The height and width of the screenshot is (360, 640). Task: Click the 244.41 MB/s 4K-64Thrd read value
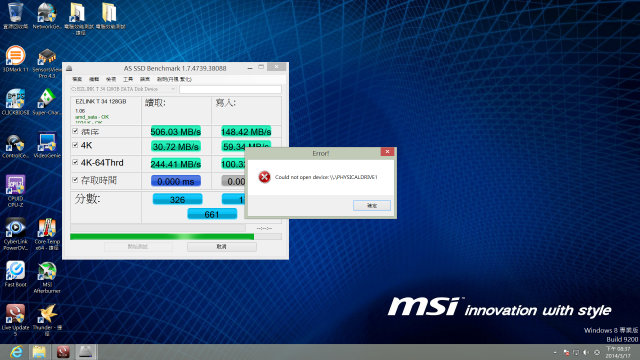coord(176,164)
